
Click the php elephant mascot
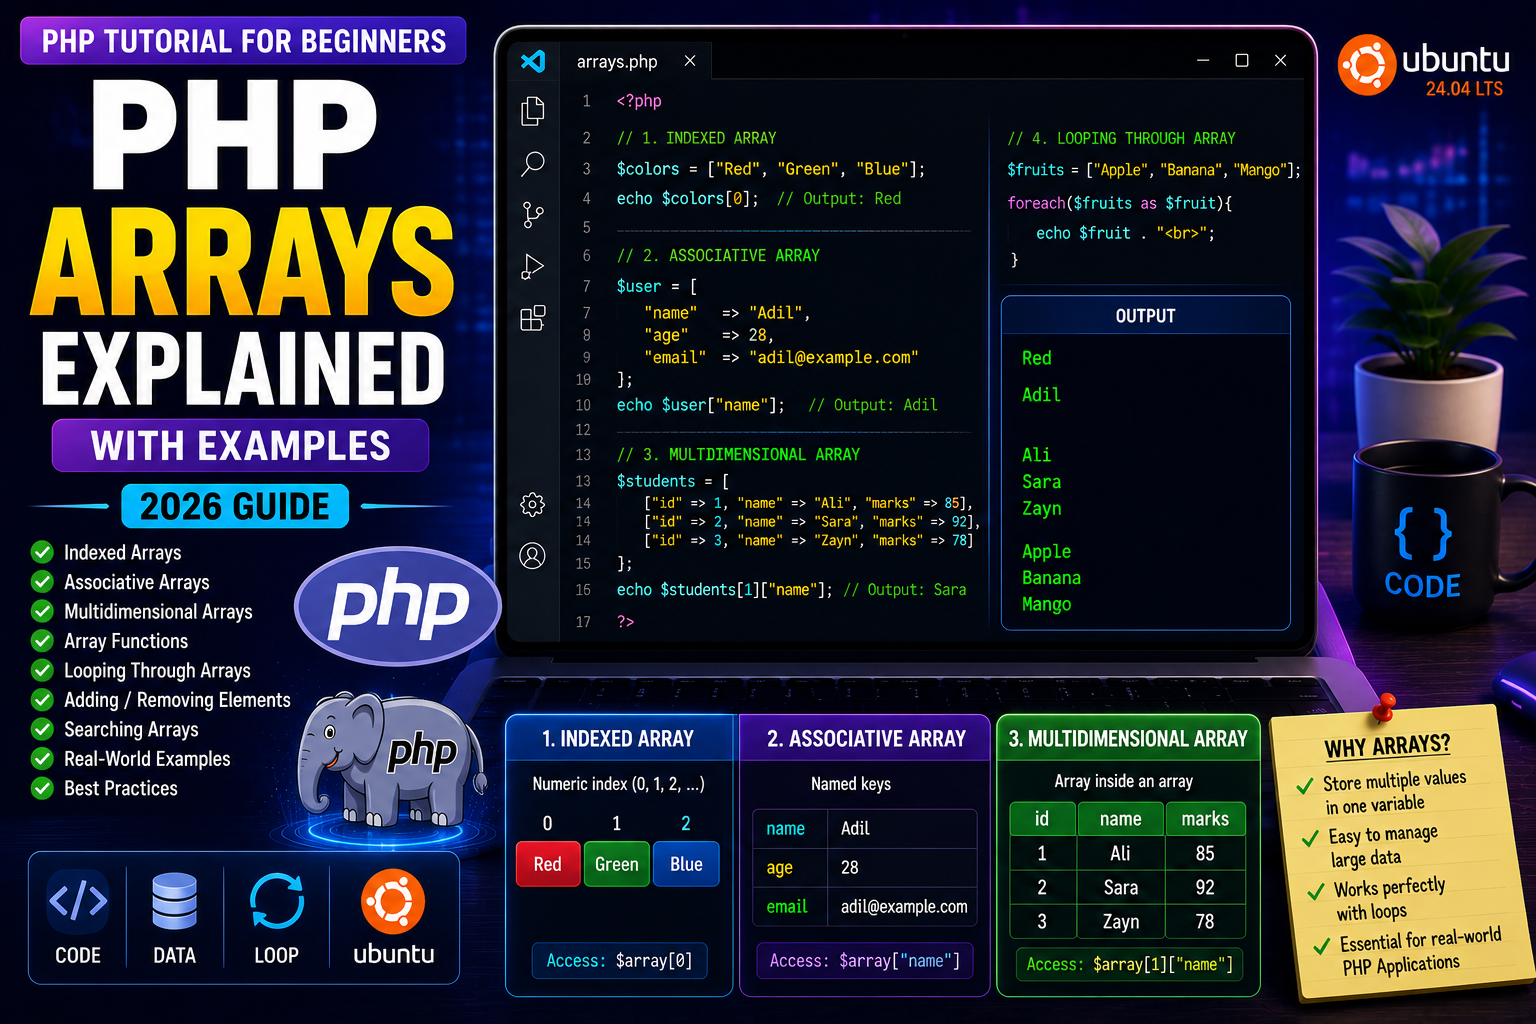coord(390,760)
